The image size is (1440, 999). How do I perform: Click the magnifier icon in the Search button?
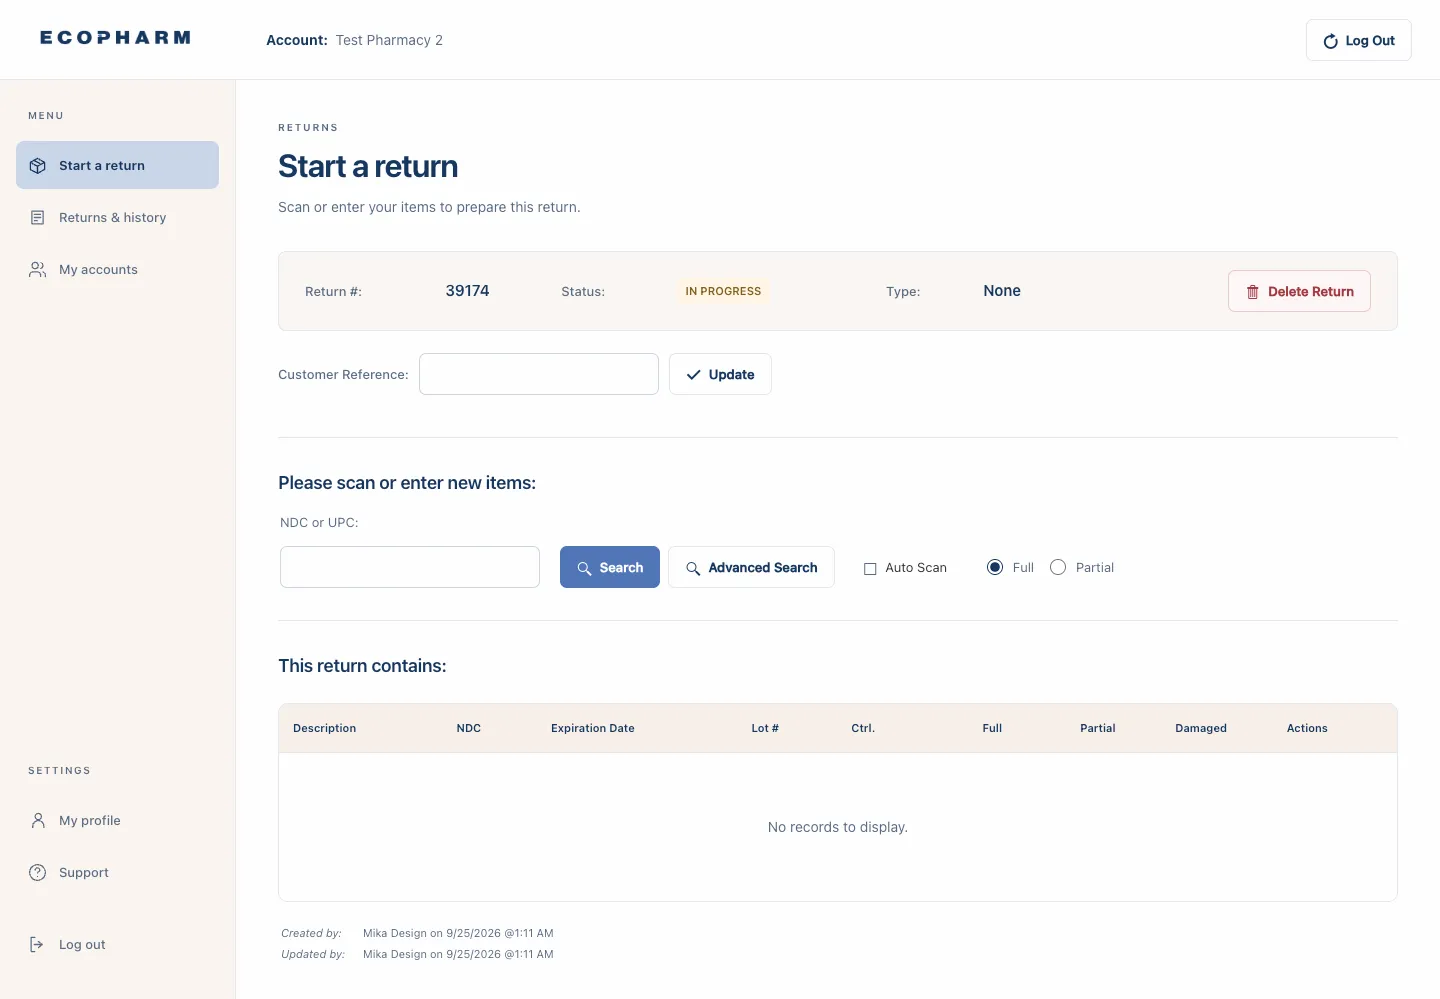pos(584,568)
